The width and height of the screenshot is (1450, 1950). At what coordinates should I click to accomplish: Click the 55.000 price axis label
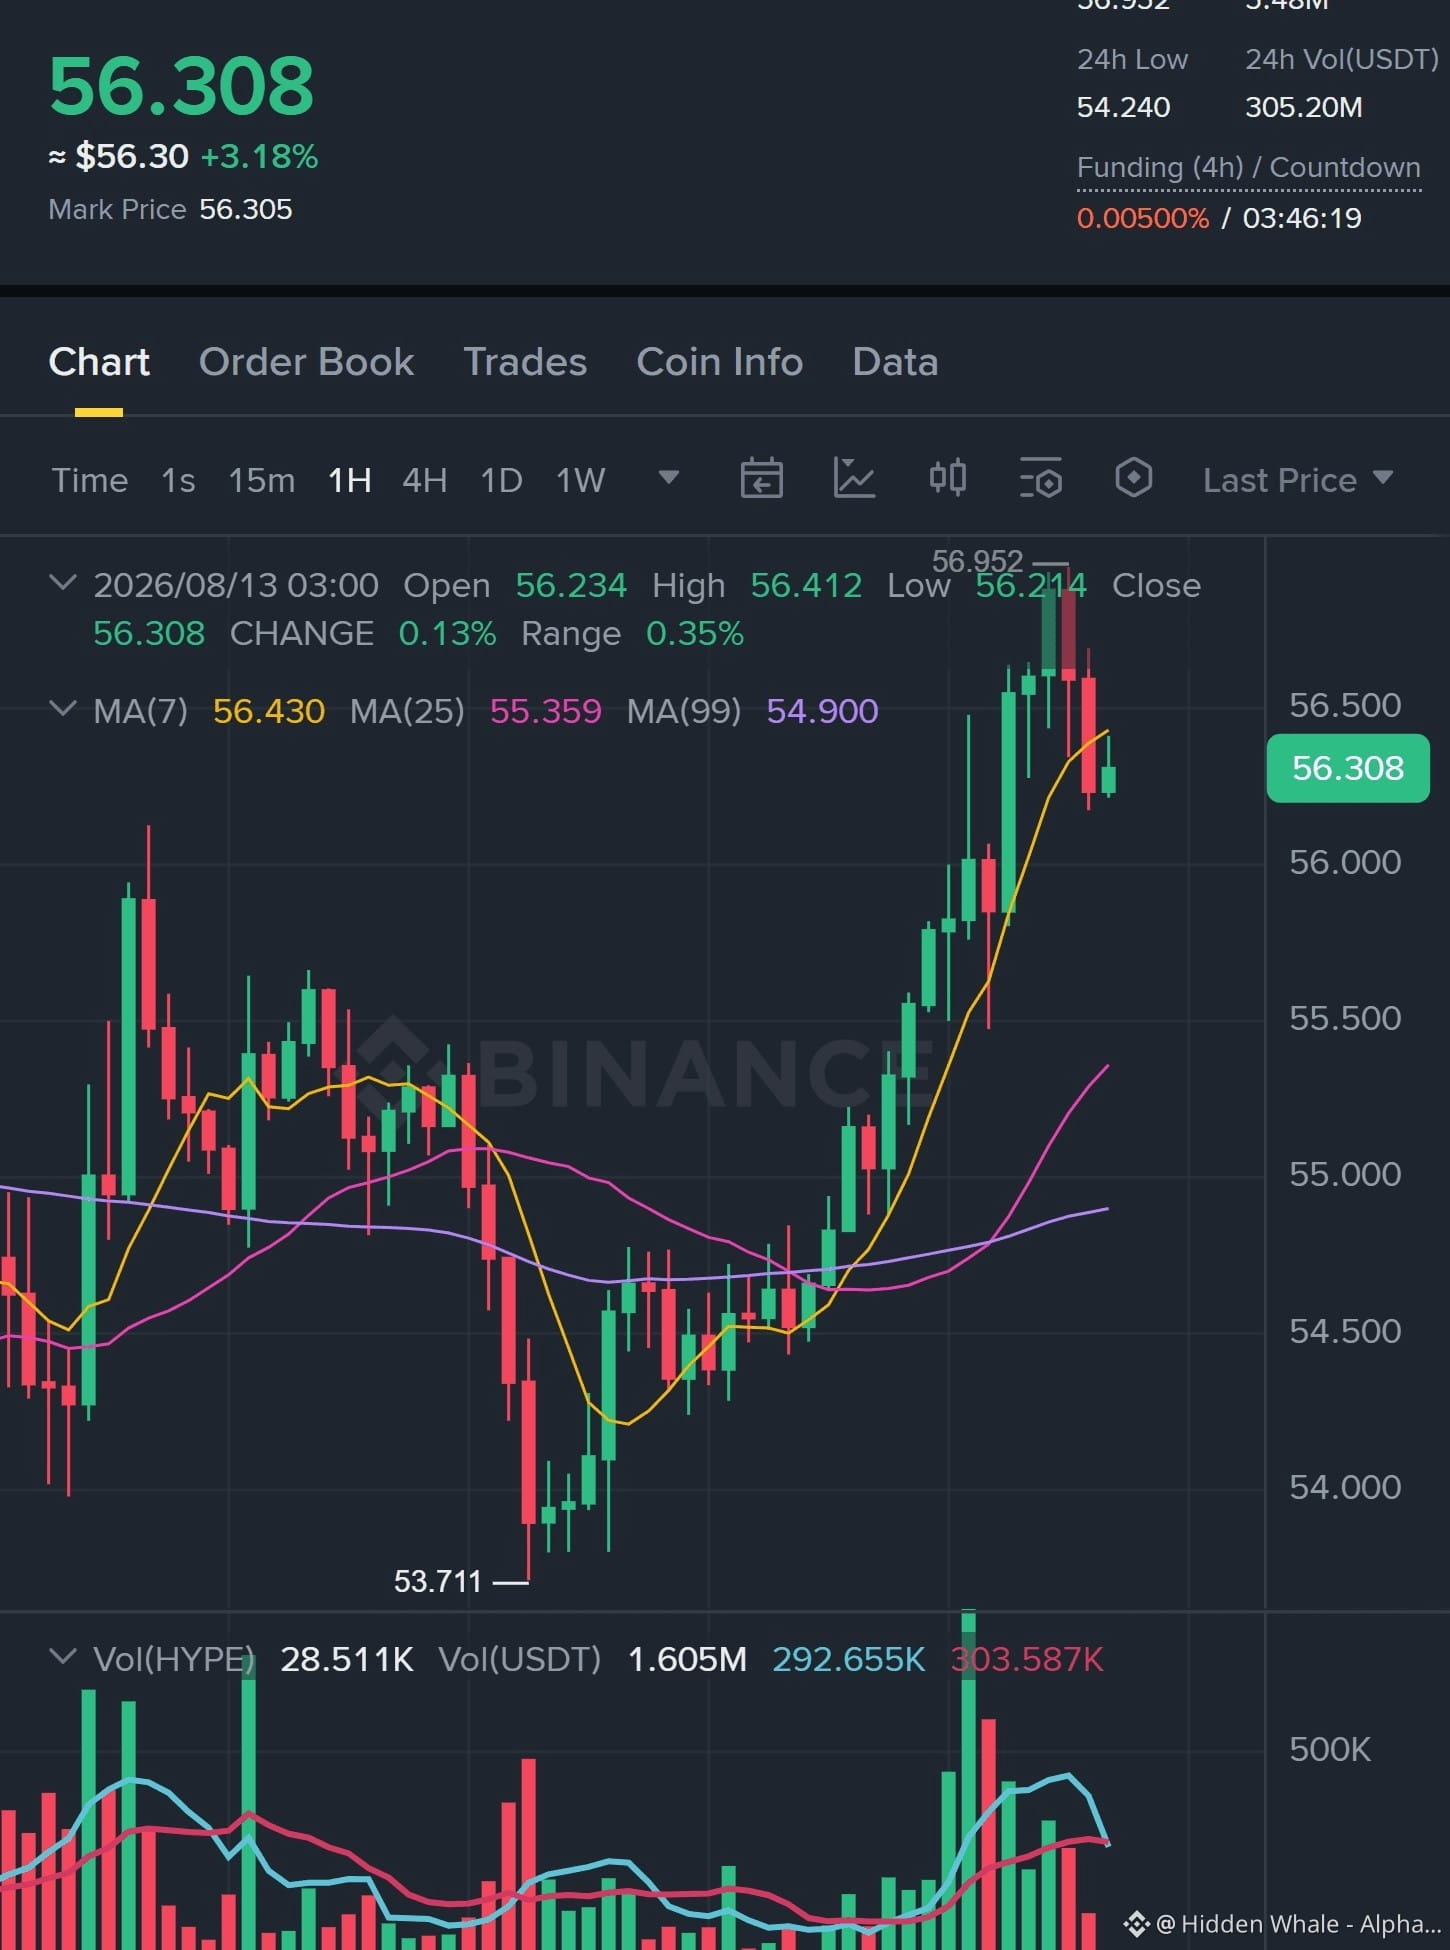(1345, 1174)
